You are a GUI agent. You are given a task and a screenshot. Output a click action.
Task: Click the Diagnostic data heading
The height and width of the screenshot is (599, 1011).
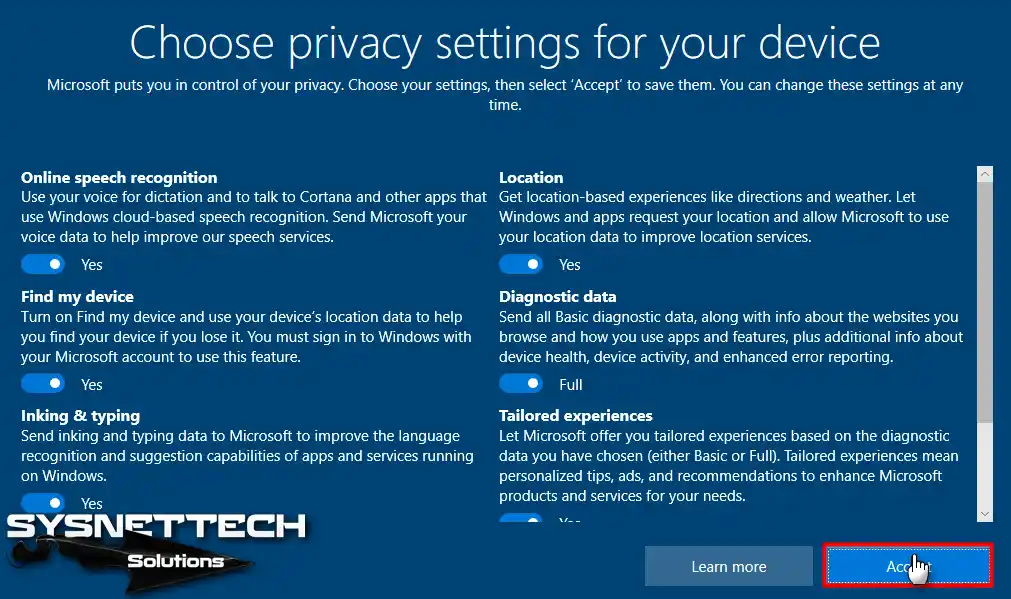557,297
